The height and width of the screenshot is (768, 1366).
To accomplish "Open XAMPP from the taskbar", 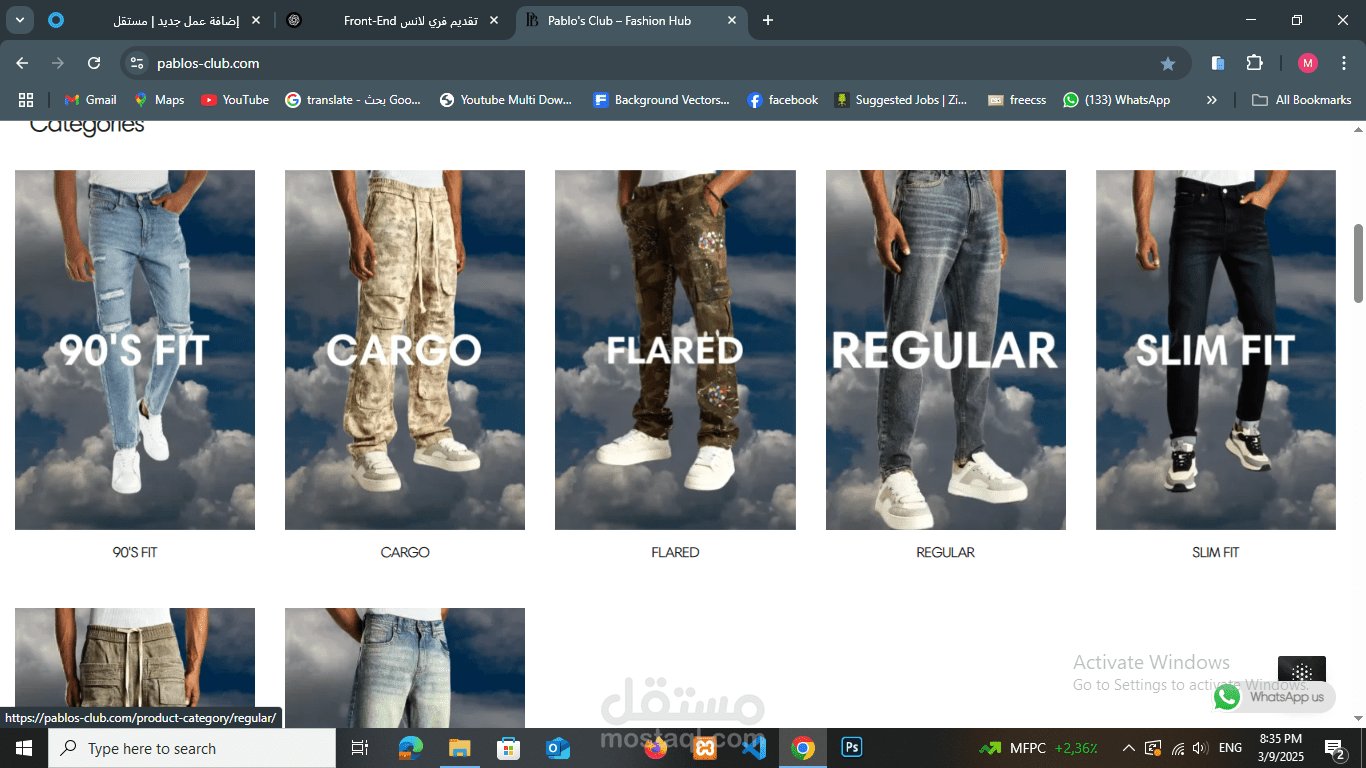I will tap(705, 748).
